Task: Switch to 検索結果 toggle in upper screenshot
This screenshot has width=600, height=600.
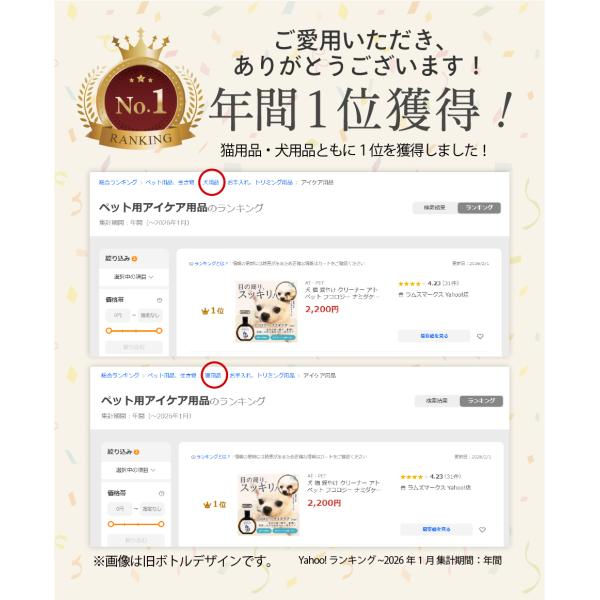Action: click(x=435, y=208)
